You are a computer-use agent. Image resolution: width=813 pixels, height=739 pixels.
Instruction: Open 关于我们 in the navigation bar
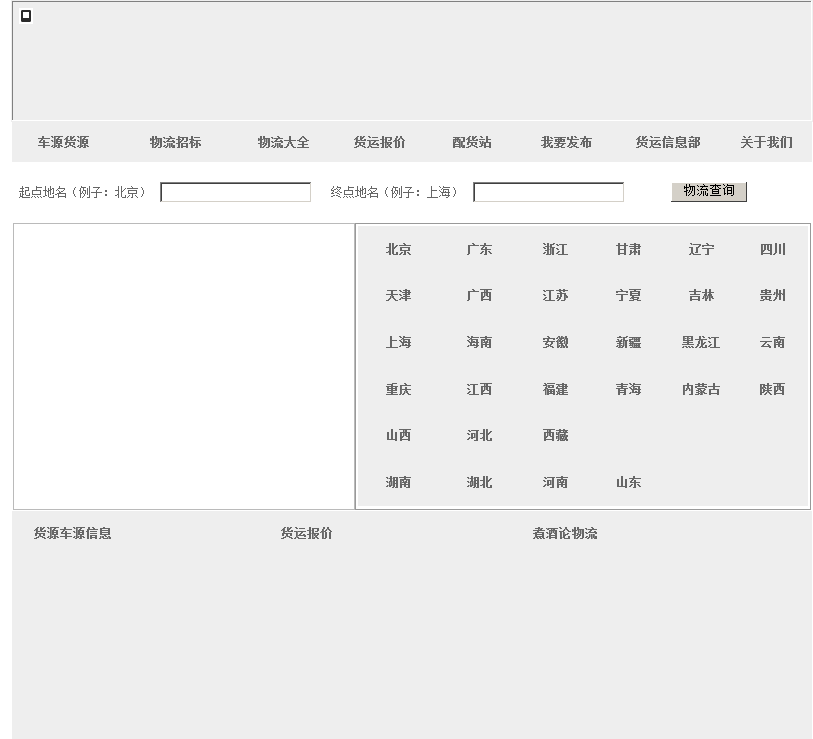tap(766, 142)
